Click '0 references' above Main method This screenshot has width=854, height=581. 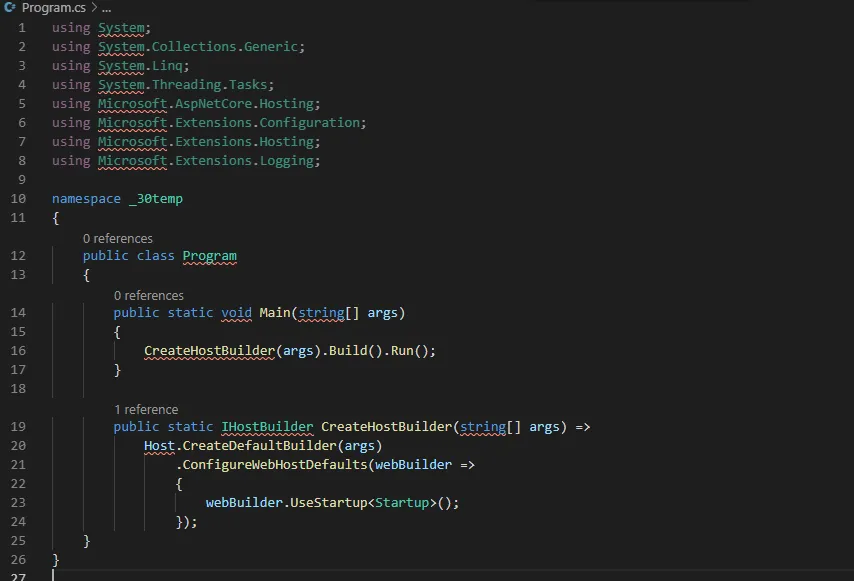(x=149, y=296)
